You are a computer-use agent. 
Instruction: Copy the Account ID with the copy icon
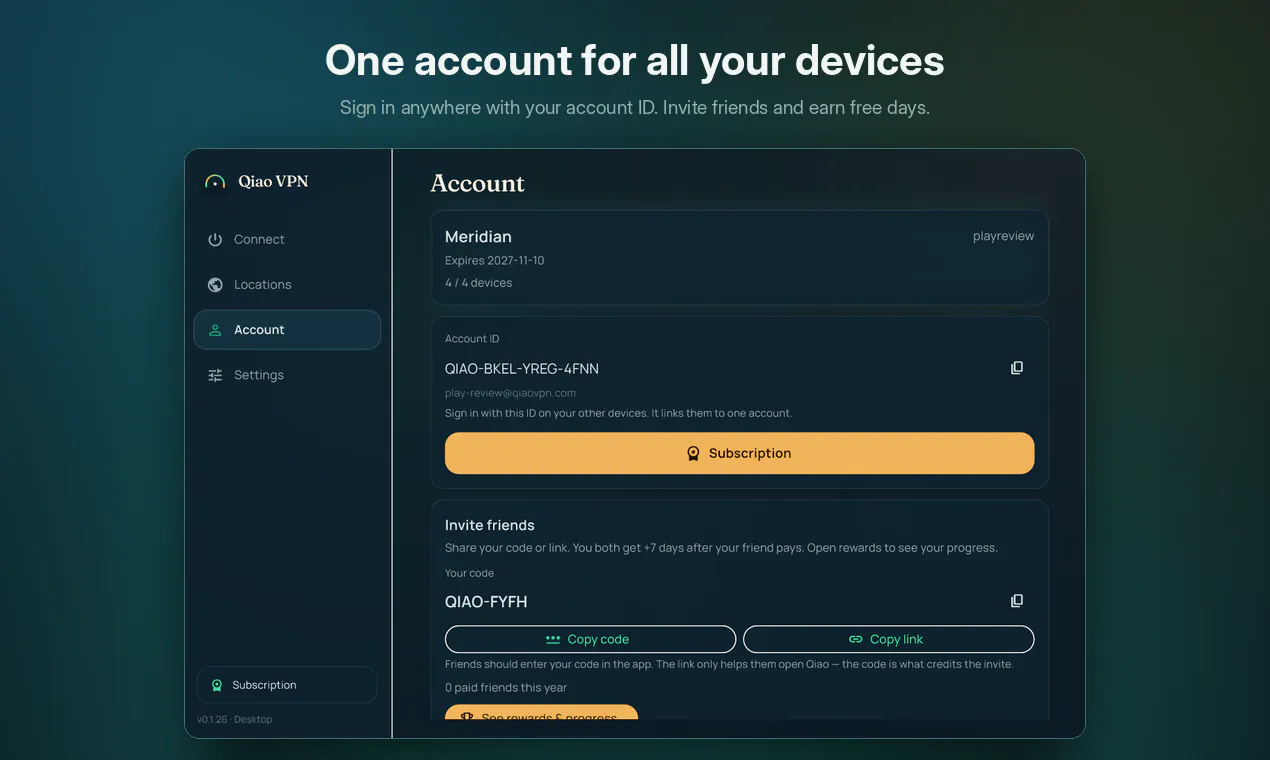(x=1017, y=368)
